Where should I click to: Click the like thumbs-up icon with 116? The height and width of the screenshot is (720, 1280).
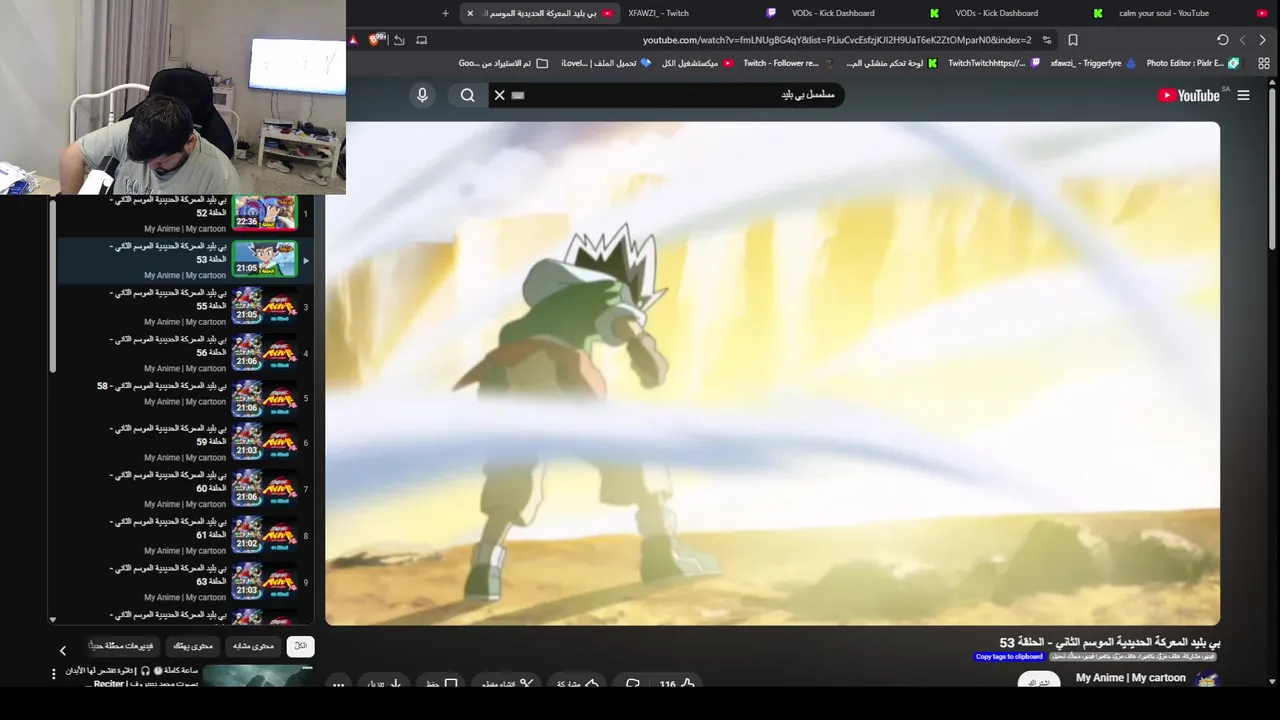coord(677,684)
